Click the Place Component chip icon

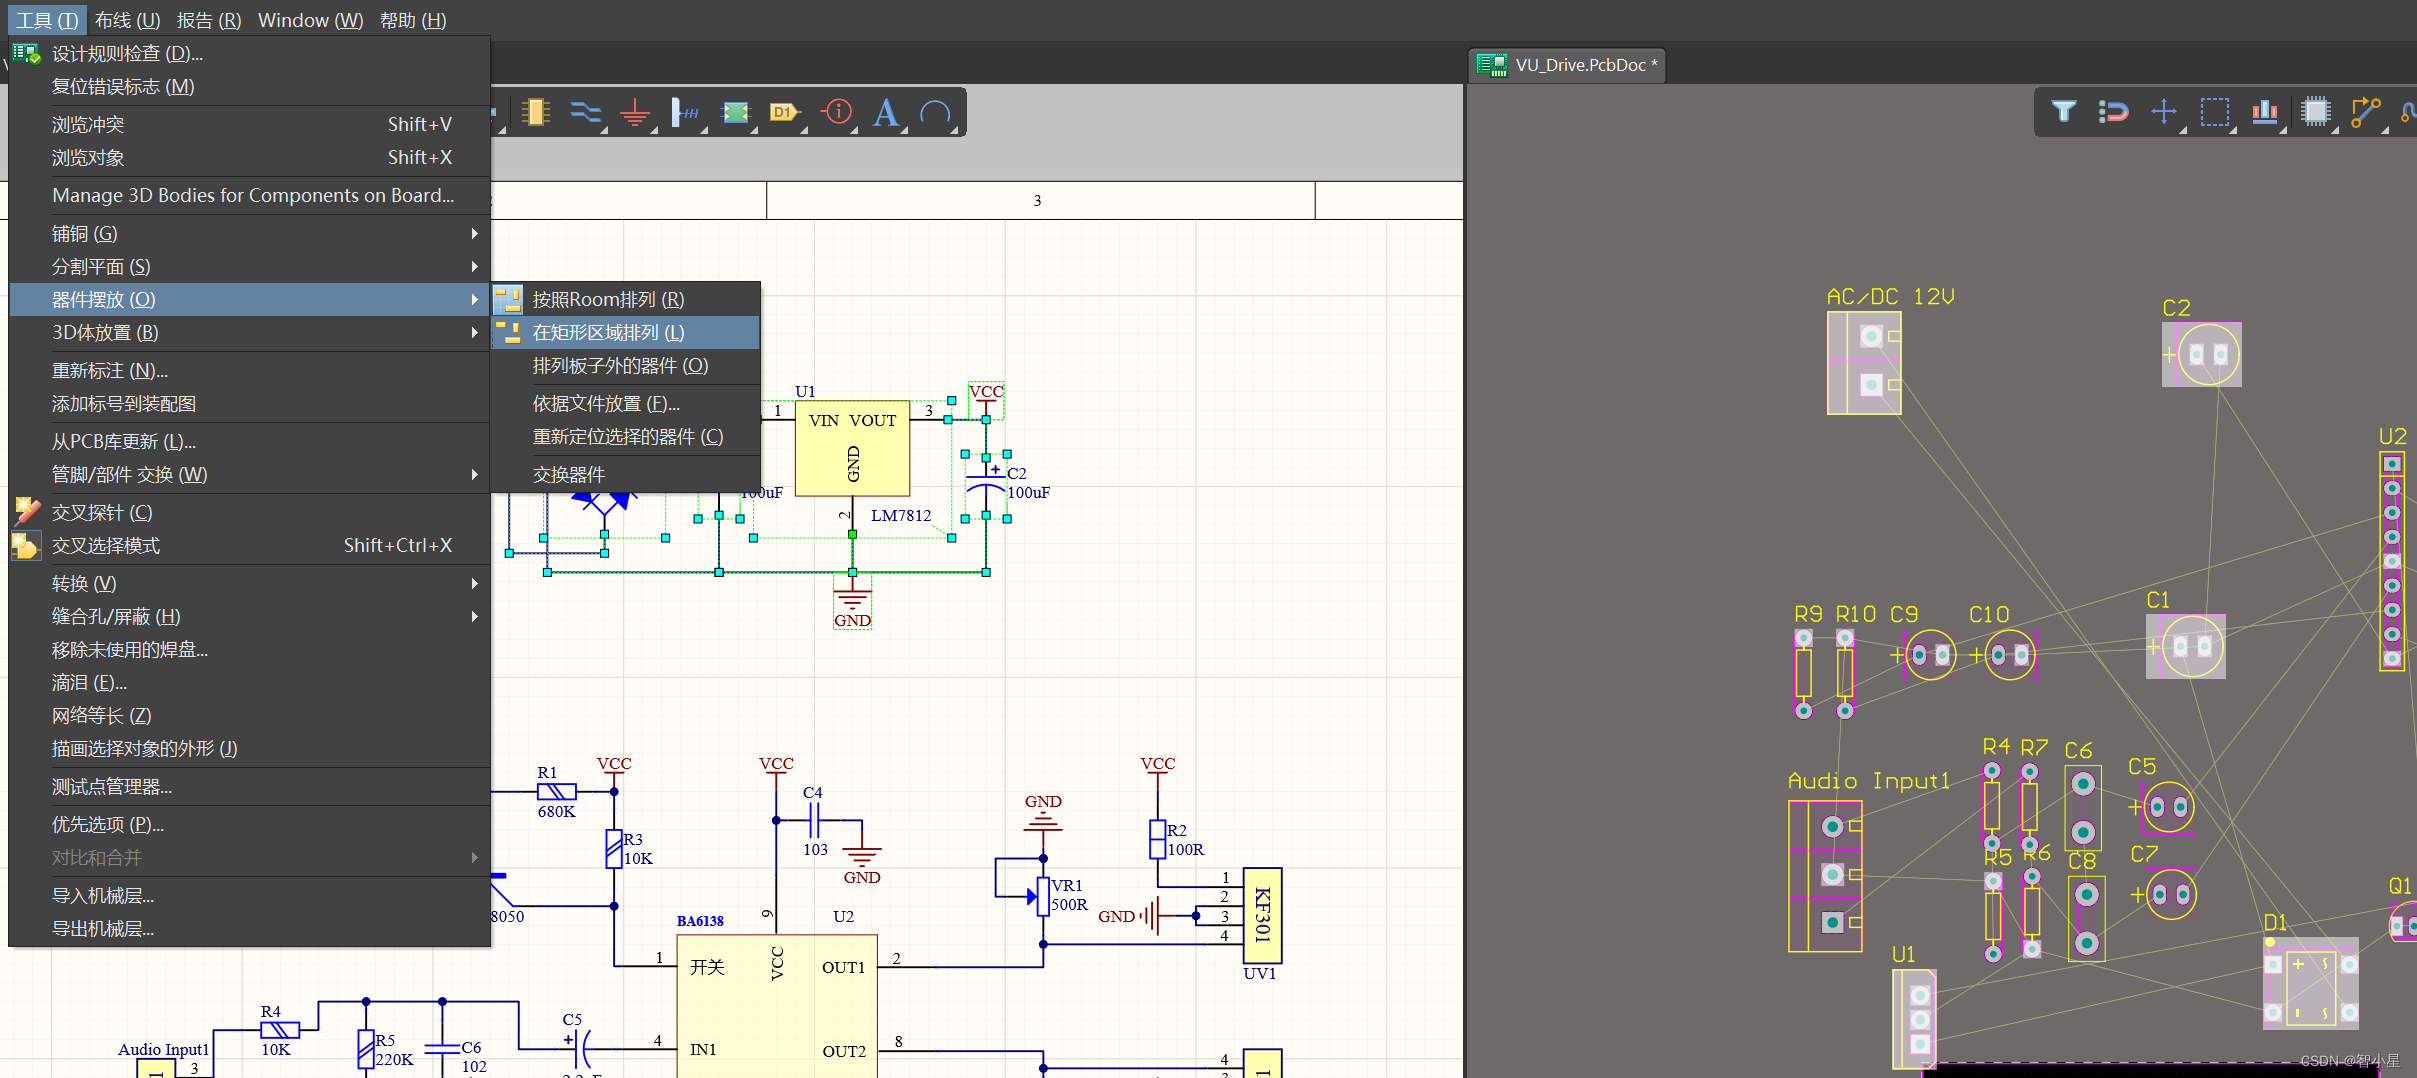(x=2316, y=111)
